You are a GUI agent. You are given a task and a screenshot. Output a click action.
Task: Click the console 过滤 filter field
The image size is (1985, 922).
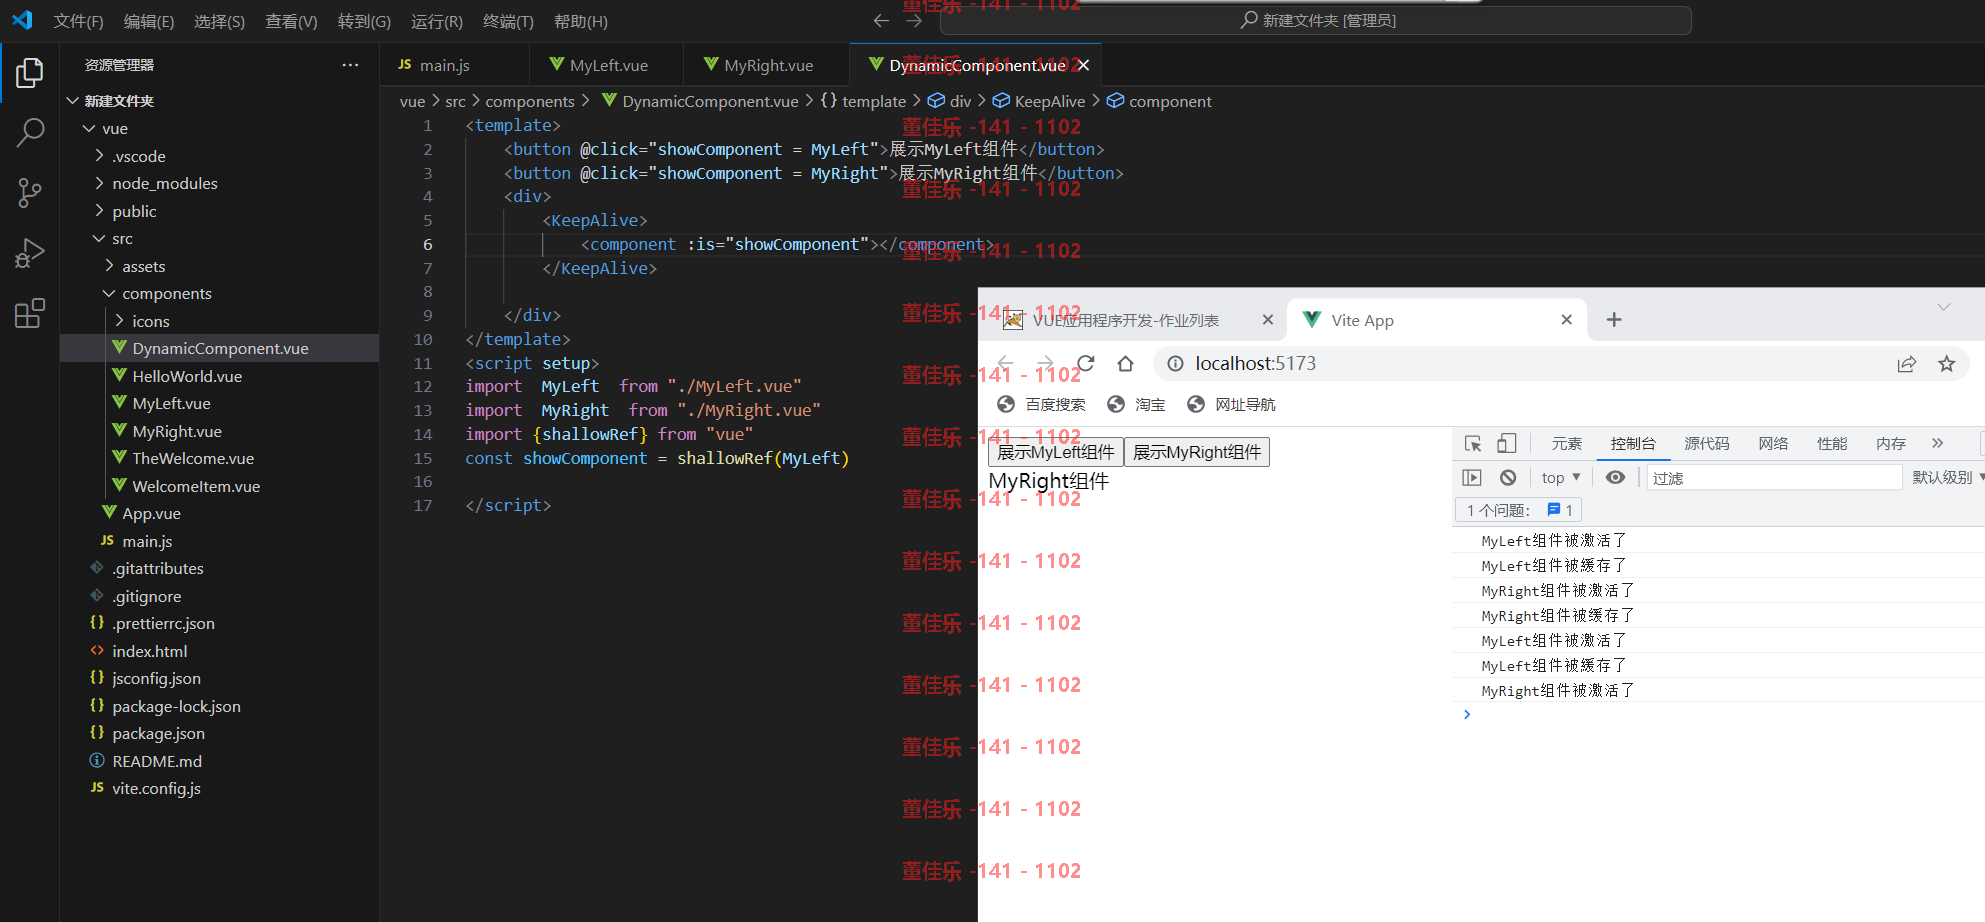pos(1774,478)
